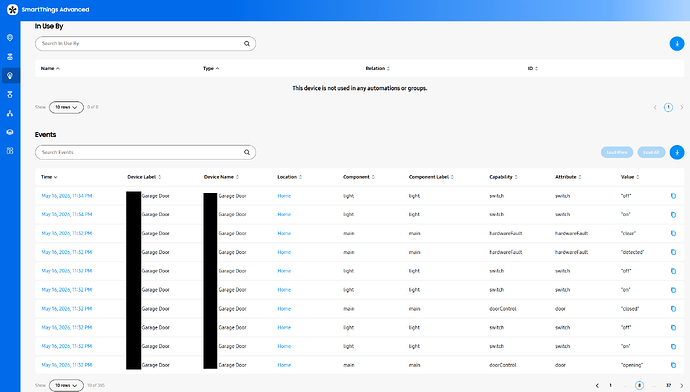Click the "not used in any automations" message

360,88
